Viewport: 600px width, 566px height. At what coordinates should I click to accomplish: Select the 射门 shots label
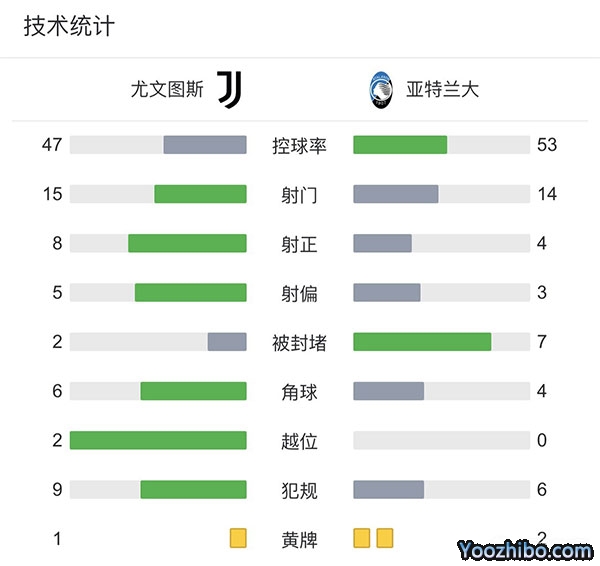click(x=299, y=195)
